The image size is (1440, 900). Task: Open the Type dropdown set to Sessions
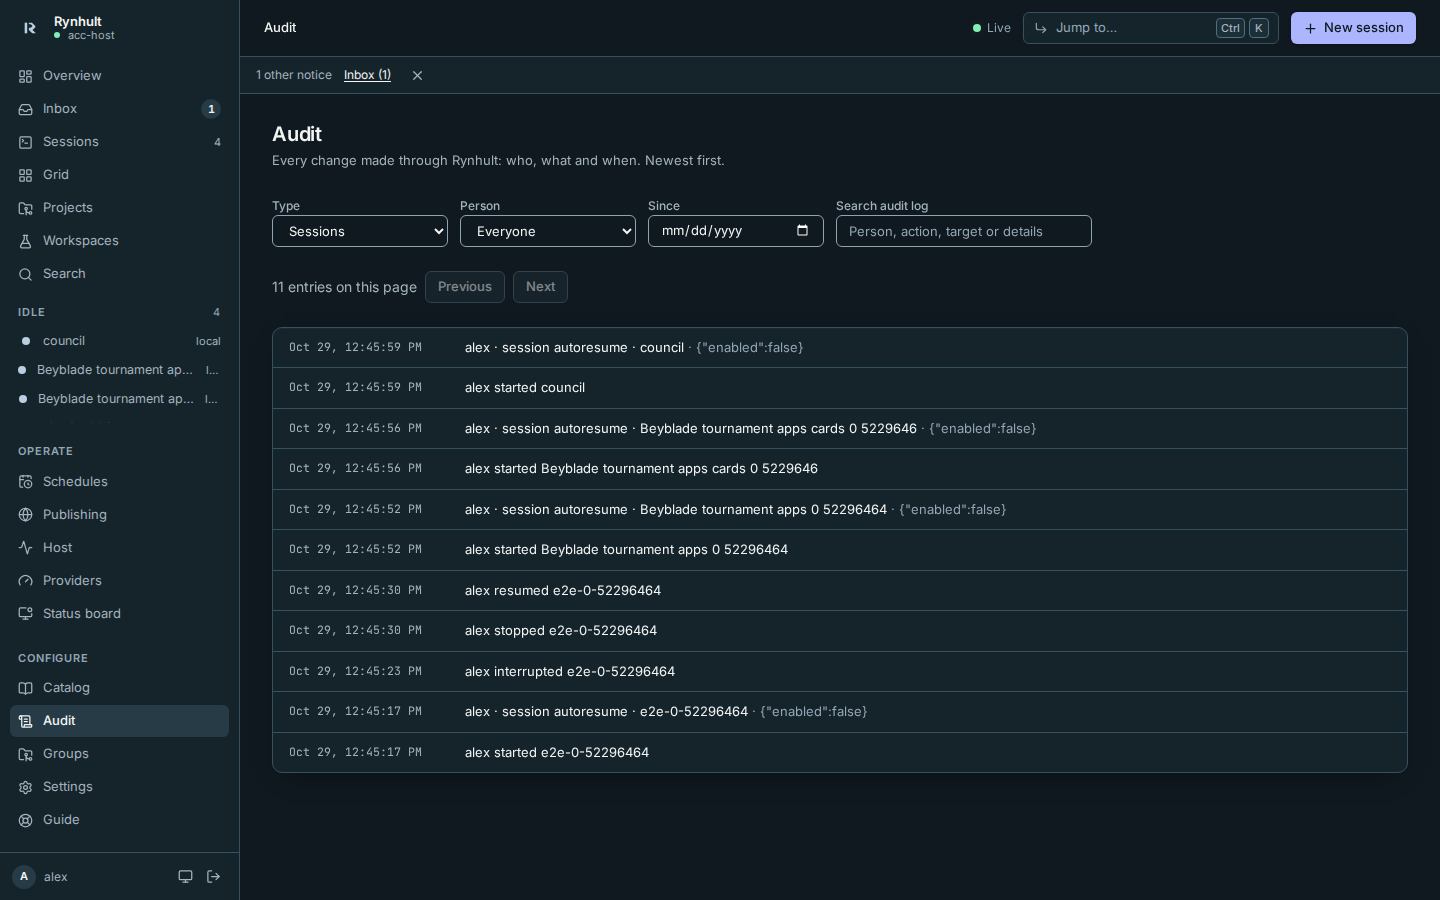click(x=360, y=231)
